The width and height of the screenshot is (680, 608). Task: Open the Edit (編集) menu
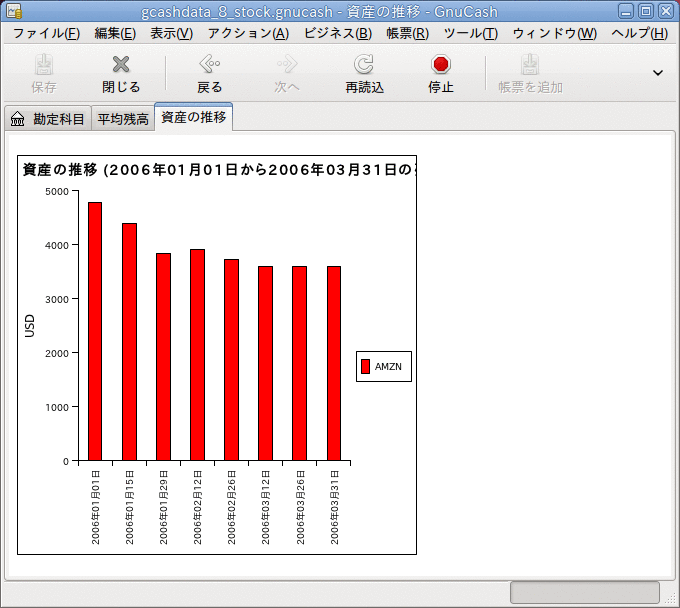114,33
